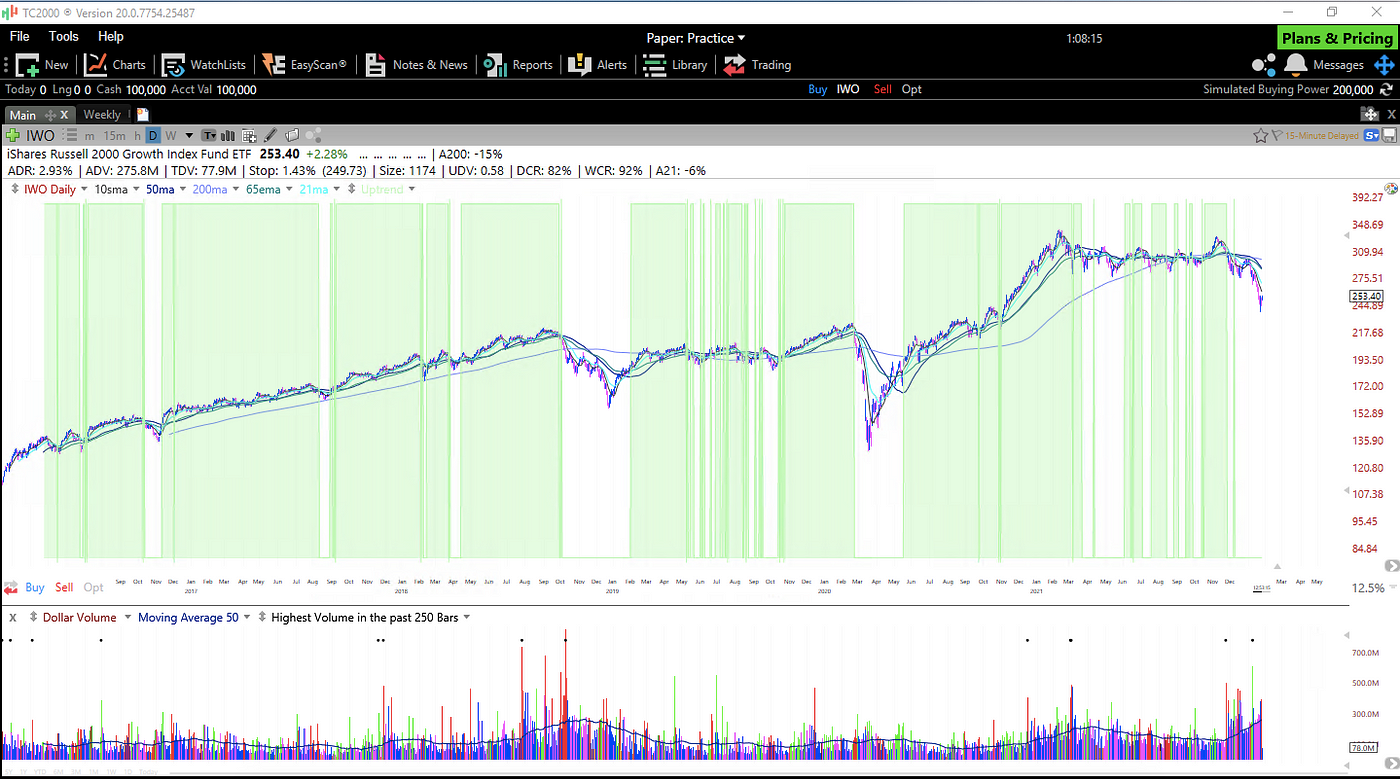Open the Library
Image resolution: width=1400 pixels, height=779 pixels.
coord(675,65)
